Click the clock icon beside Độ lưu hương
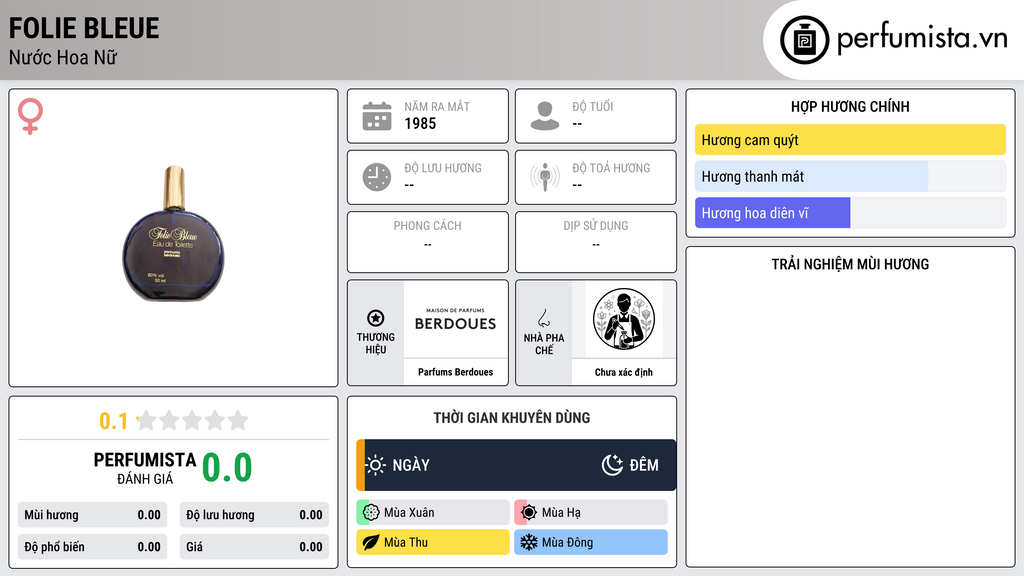 [377, 177]
